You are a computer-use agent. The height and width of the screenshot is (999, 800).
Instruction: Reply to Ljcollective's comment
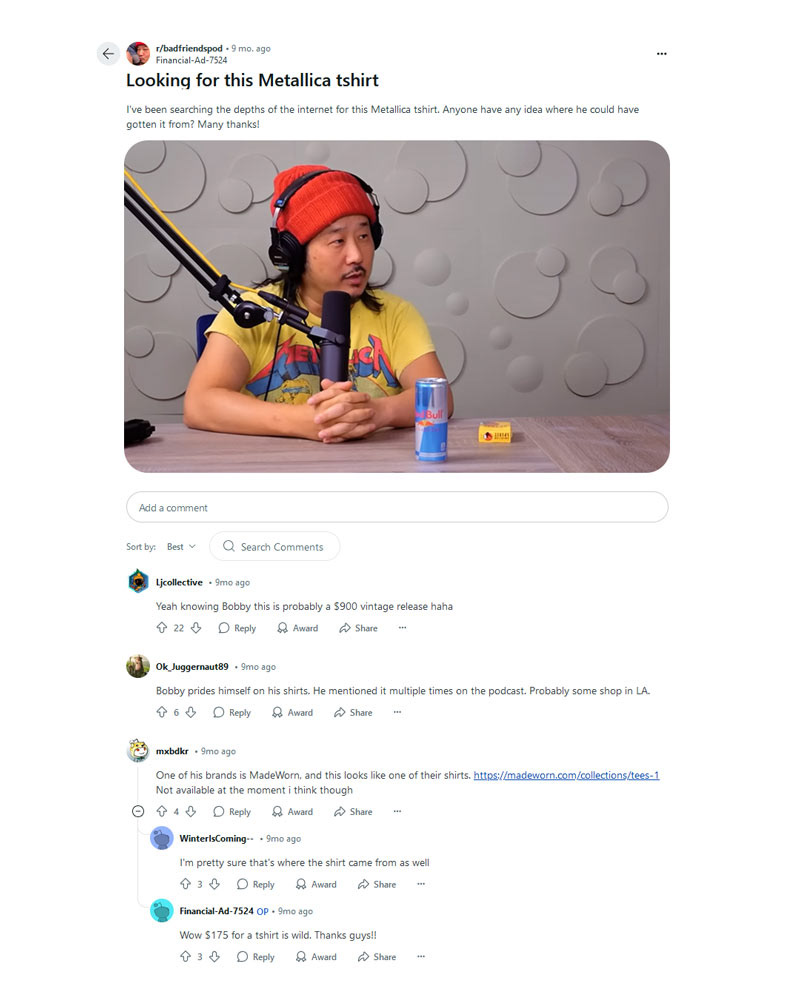tap(237, 628)
